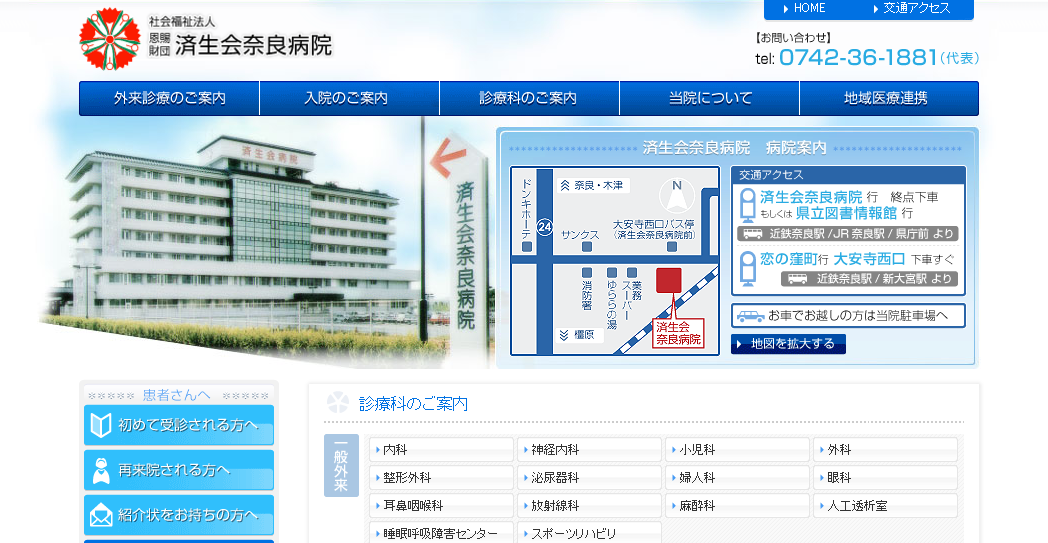Click the person icon on 再来院 button

101,471
